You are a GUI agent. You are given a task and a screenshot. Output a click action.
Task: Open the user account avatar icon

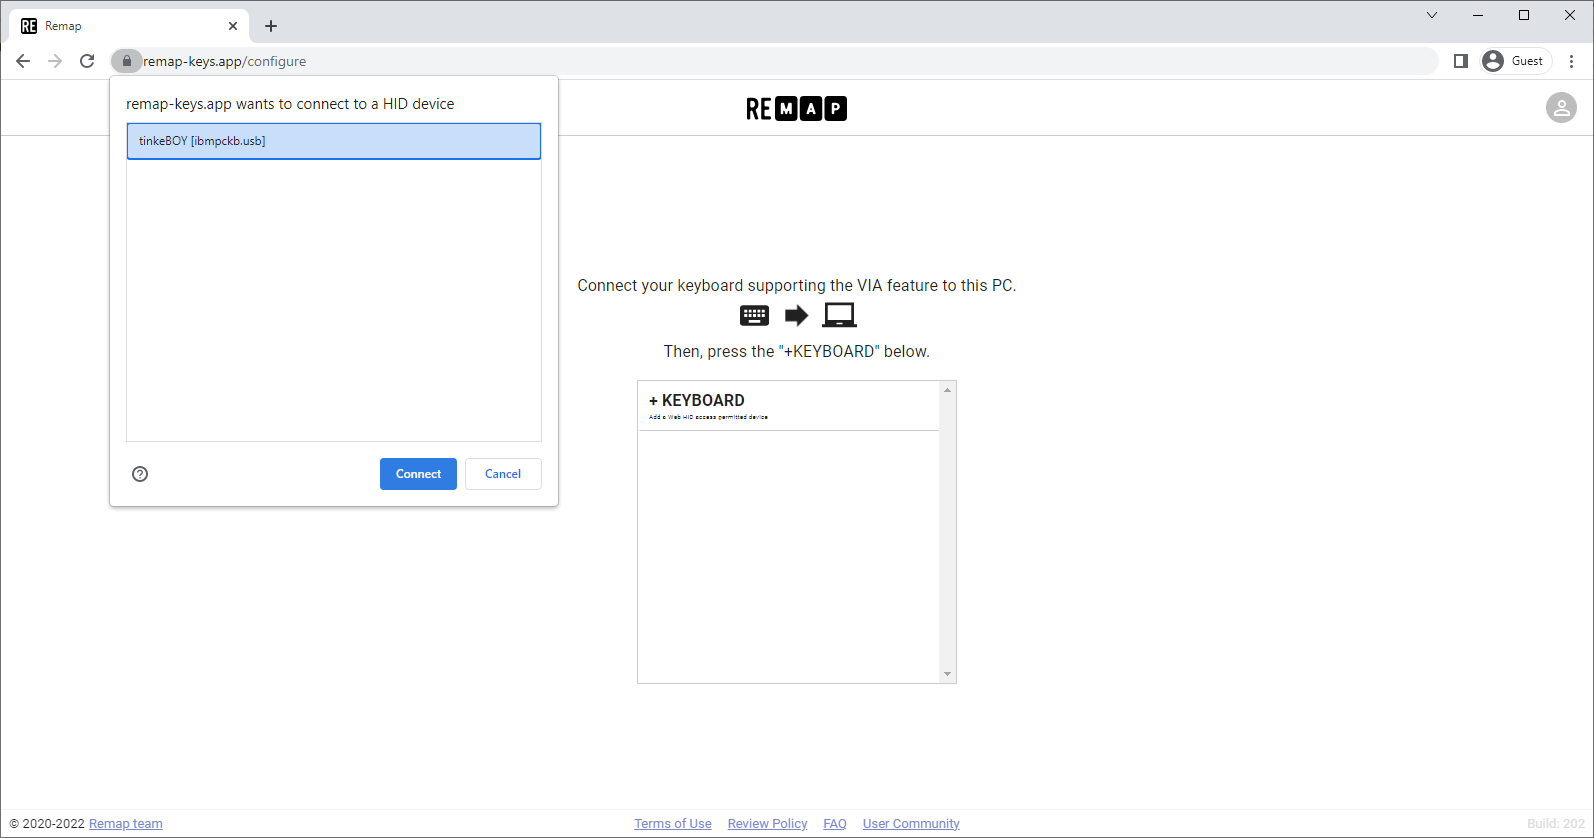pyautogui.click(x=1561, y=108)
